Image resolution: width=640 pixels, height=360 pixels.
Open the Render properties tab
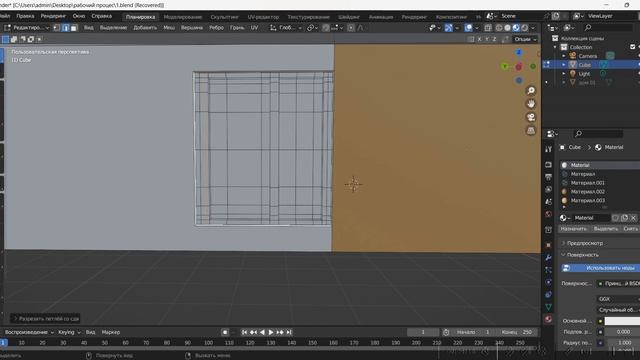click(548, 164)
